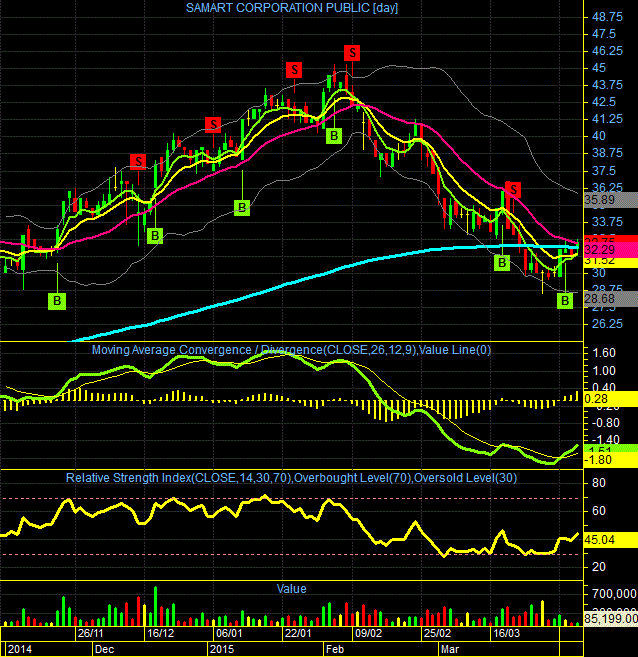
Task: Click the Relative Strength Index panel title
Action: 291,478
